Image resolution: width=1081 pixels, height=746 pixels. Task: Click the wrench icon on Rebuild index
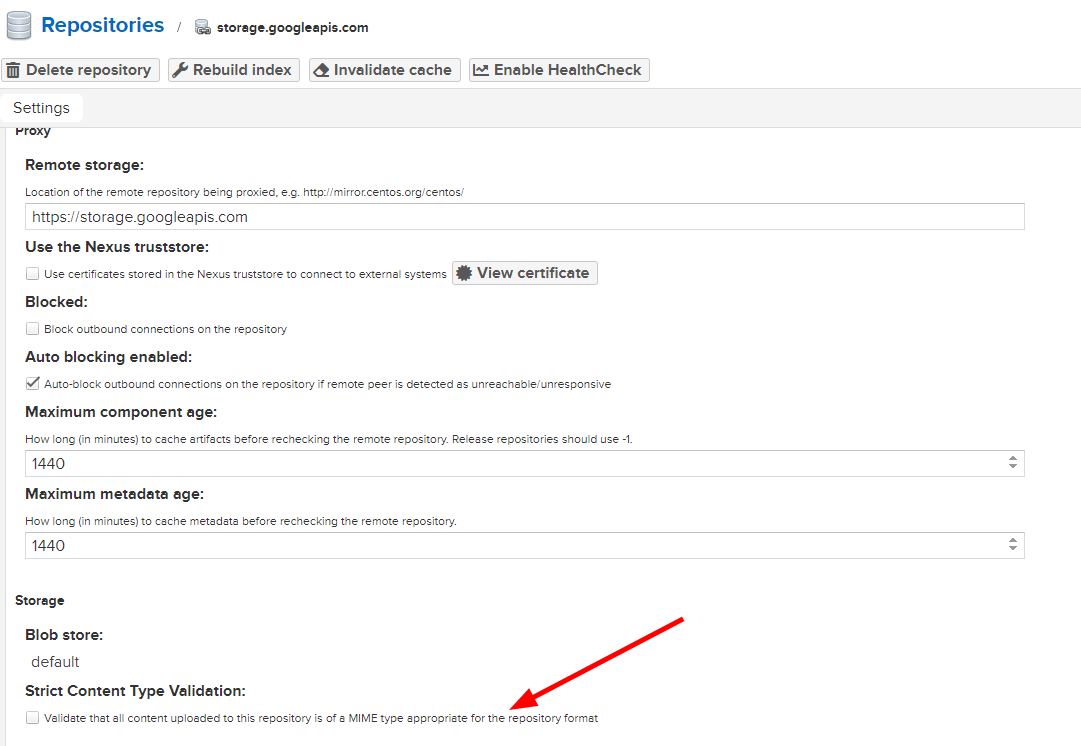[x=180, y=70]
